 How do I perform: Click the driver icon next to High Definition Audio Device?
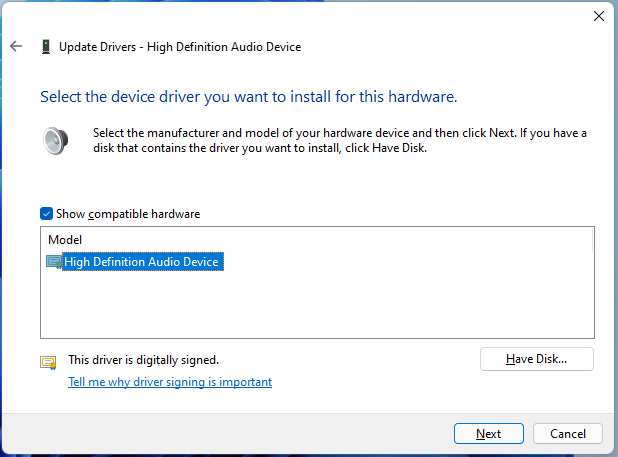tap(54, 262)
